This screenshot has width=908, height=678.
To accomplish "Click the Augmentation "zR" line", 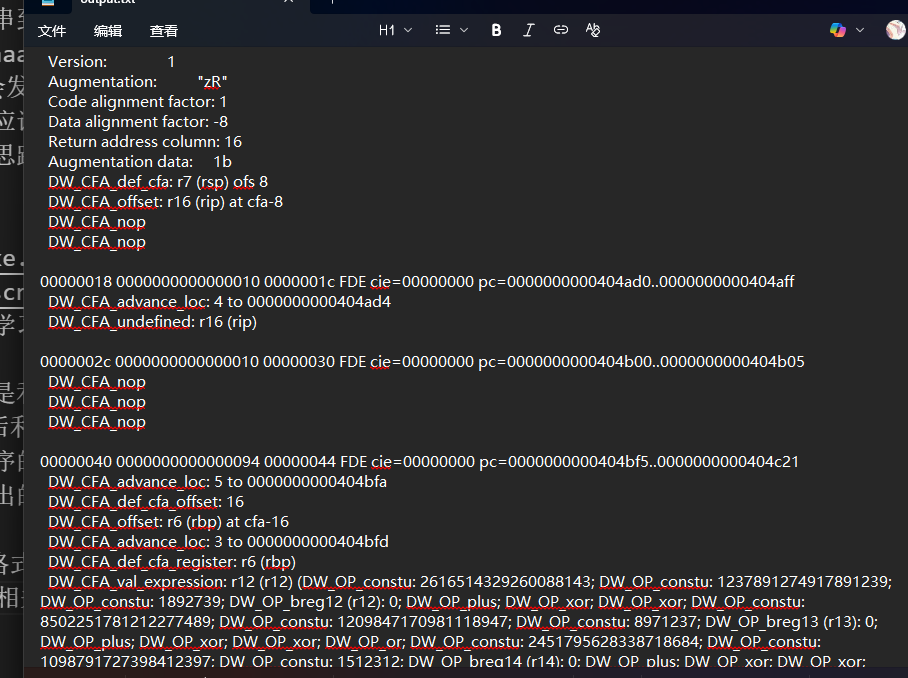I will [x=137, y=82].
